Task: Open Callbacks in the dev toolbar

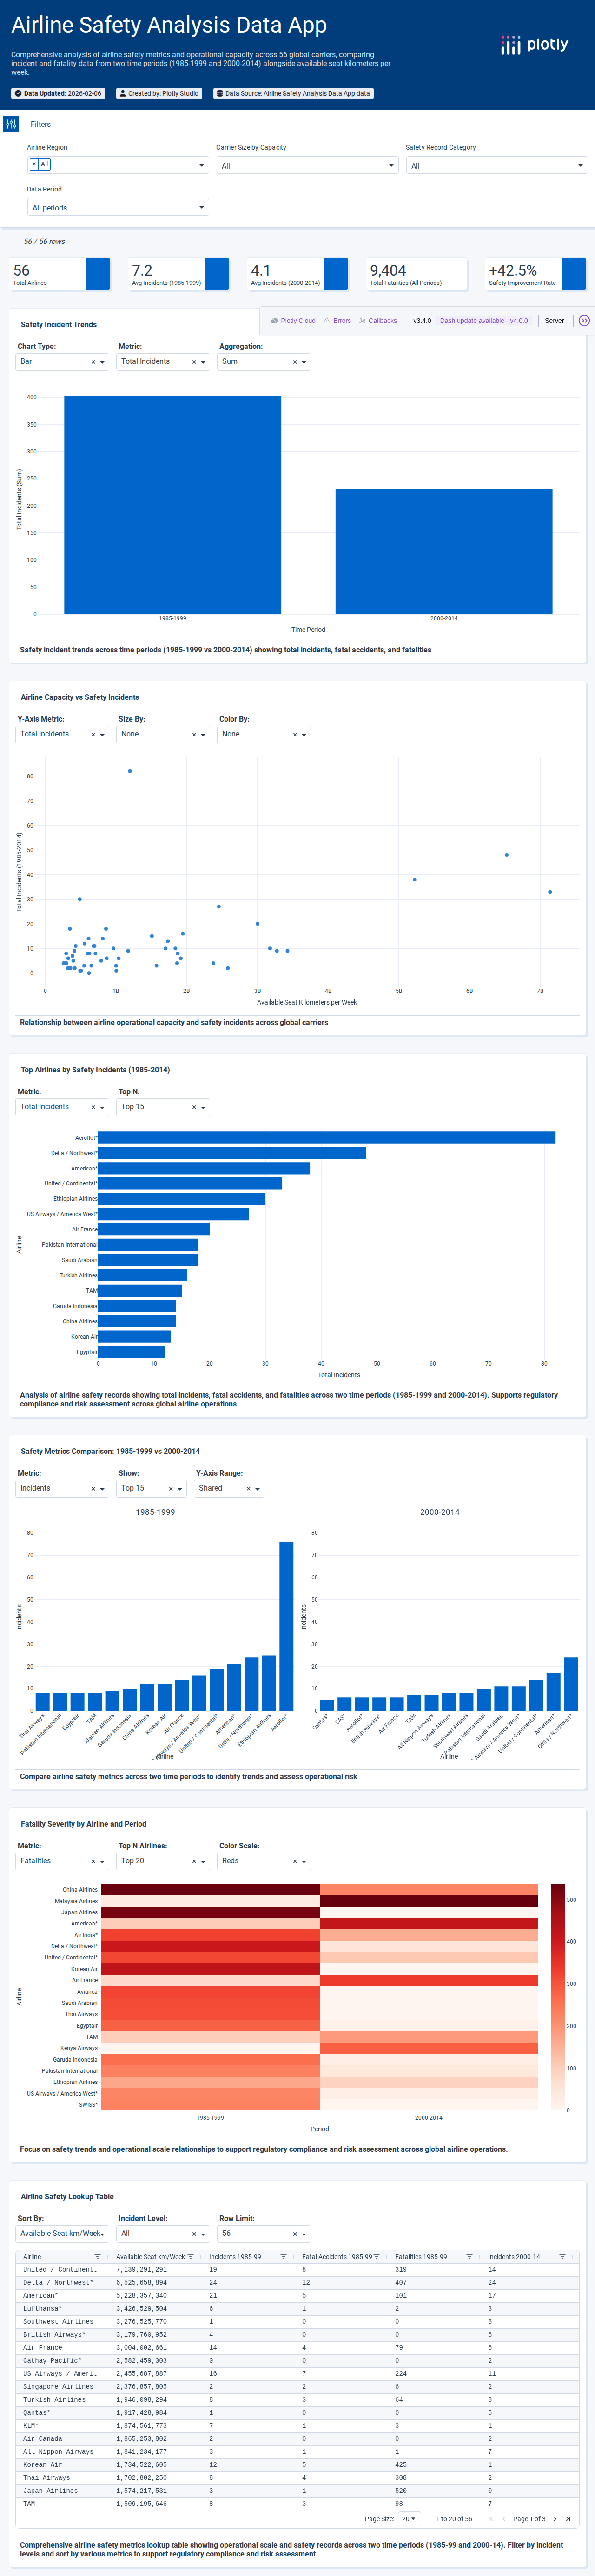Action: click(378, 321)
